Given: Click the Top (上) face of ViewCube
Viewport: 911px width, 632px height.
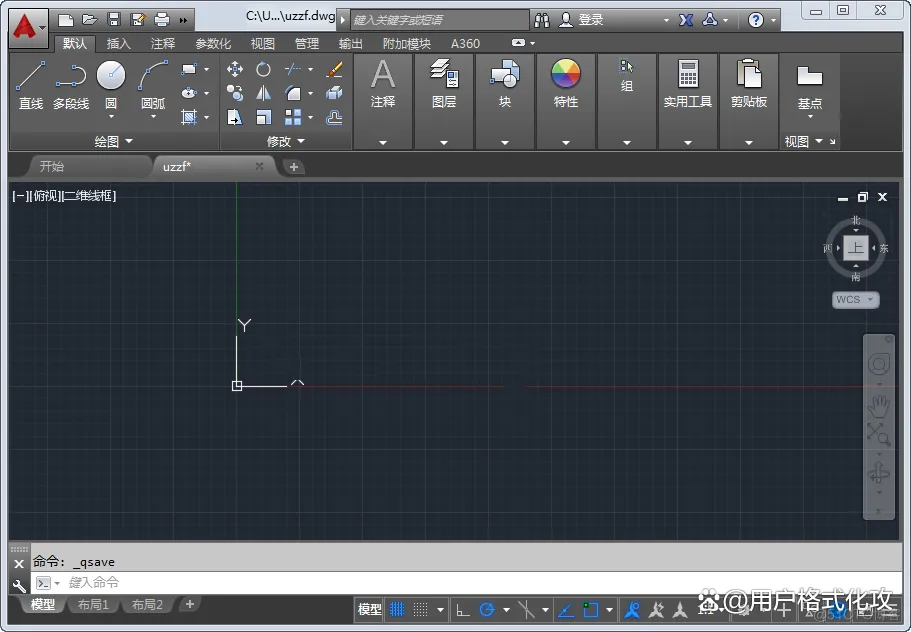Looking at the screenshot, I should (856, 248).
